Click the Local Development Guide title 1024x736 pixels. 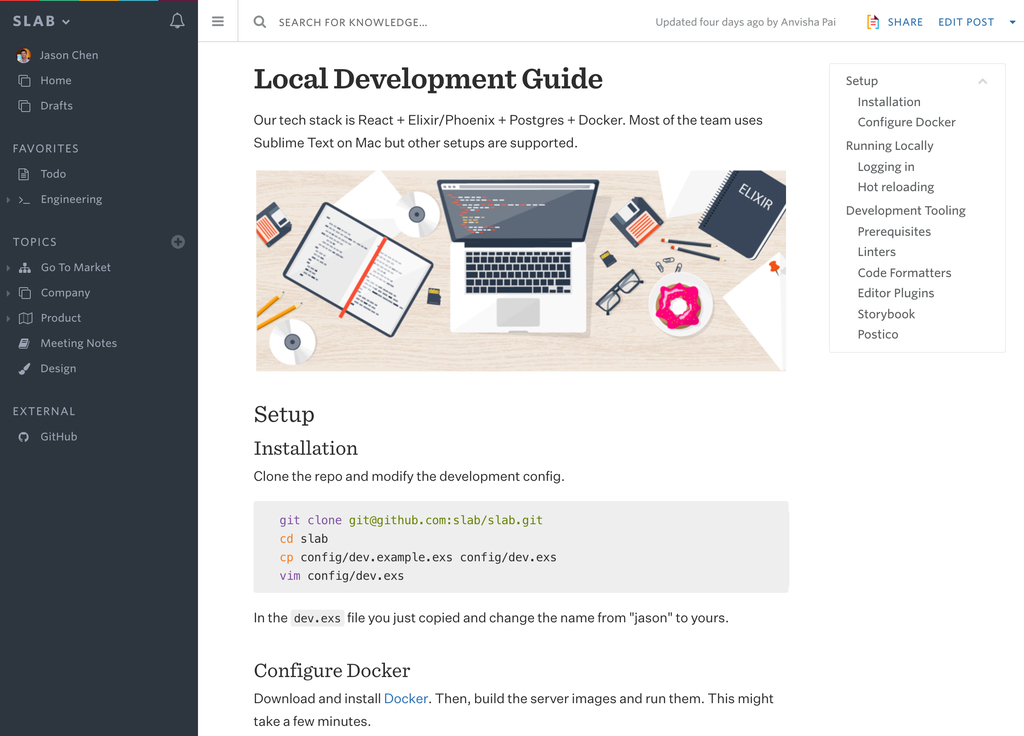[x=428, y=79]
